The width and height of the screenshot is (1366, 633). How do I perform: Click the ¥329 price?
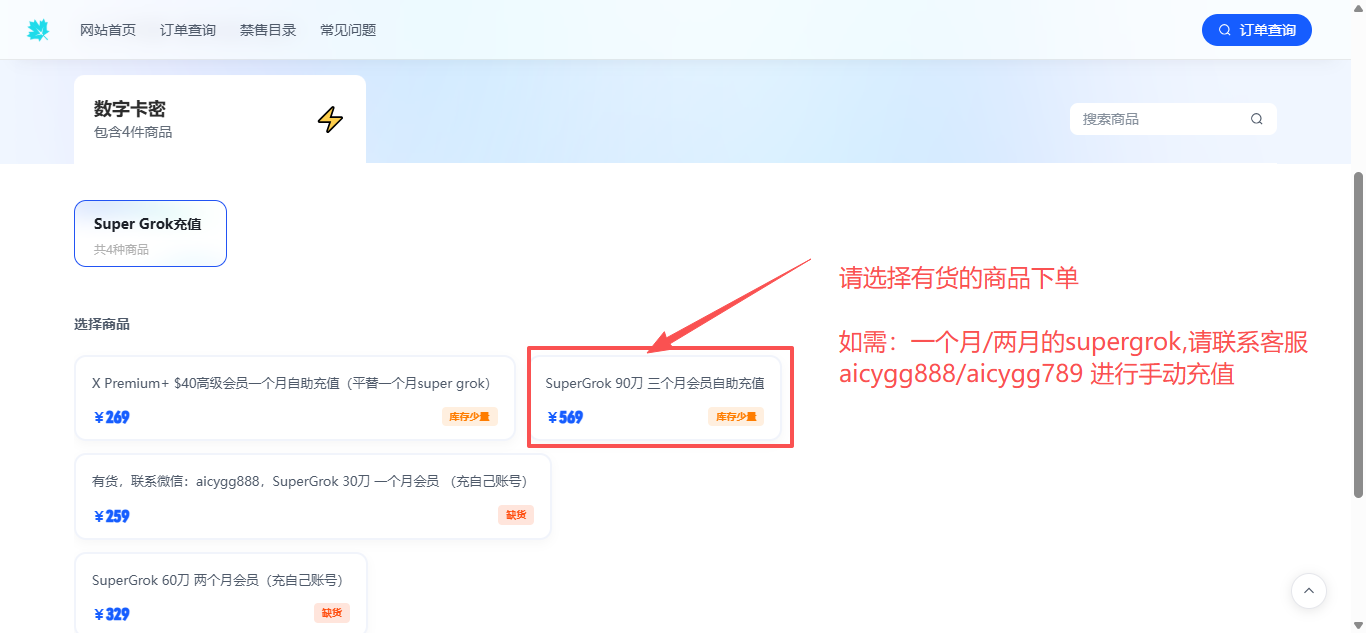click(x=112, y=615)
